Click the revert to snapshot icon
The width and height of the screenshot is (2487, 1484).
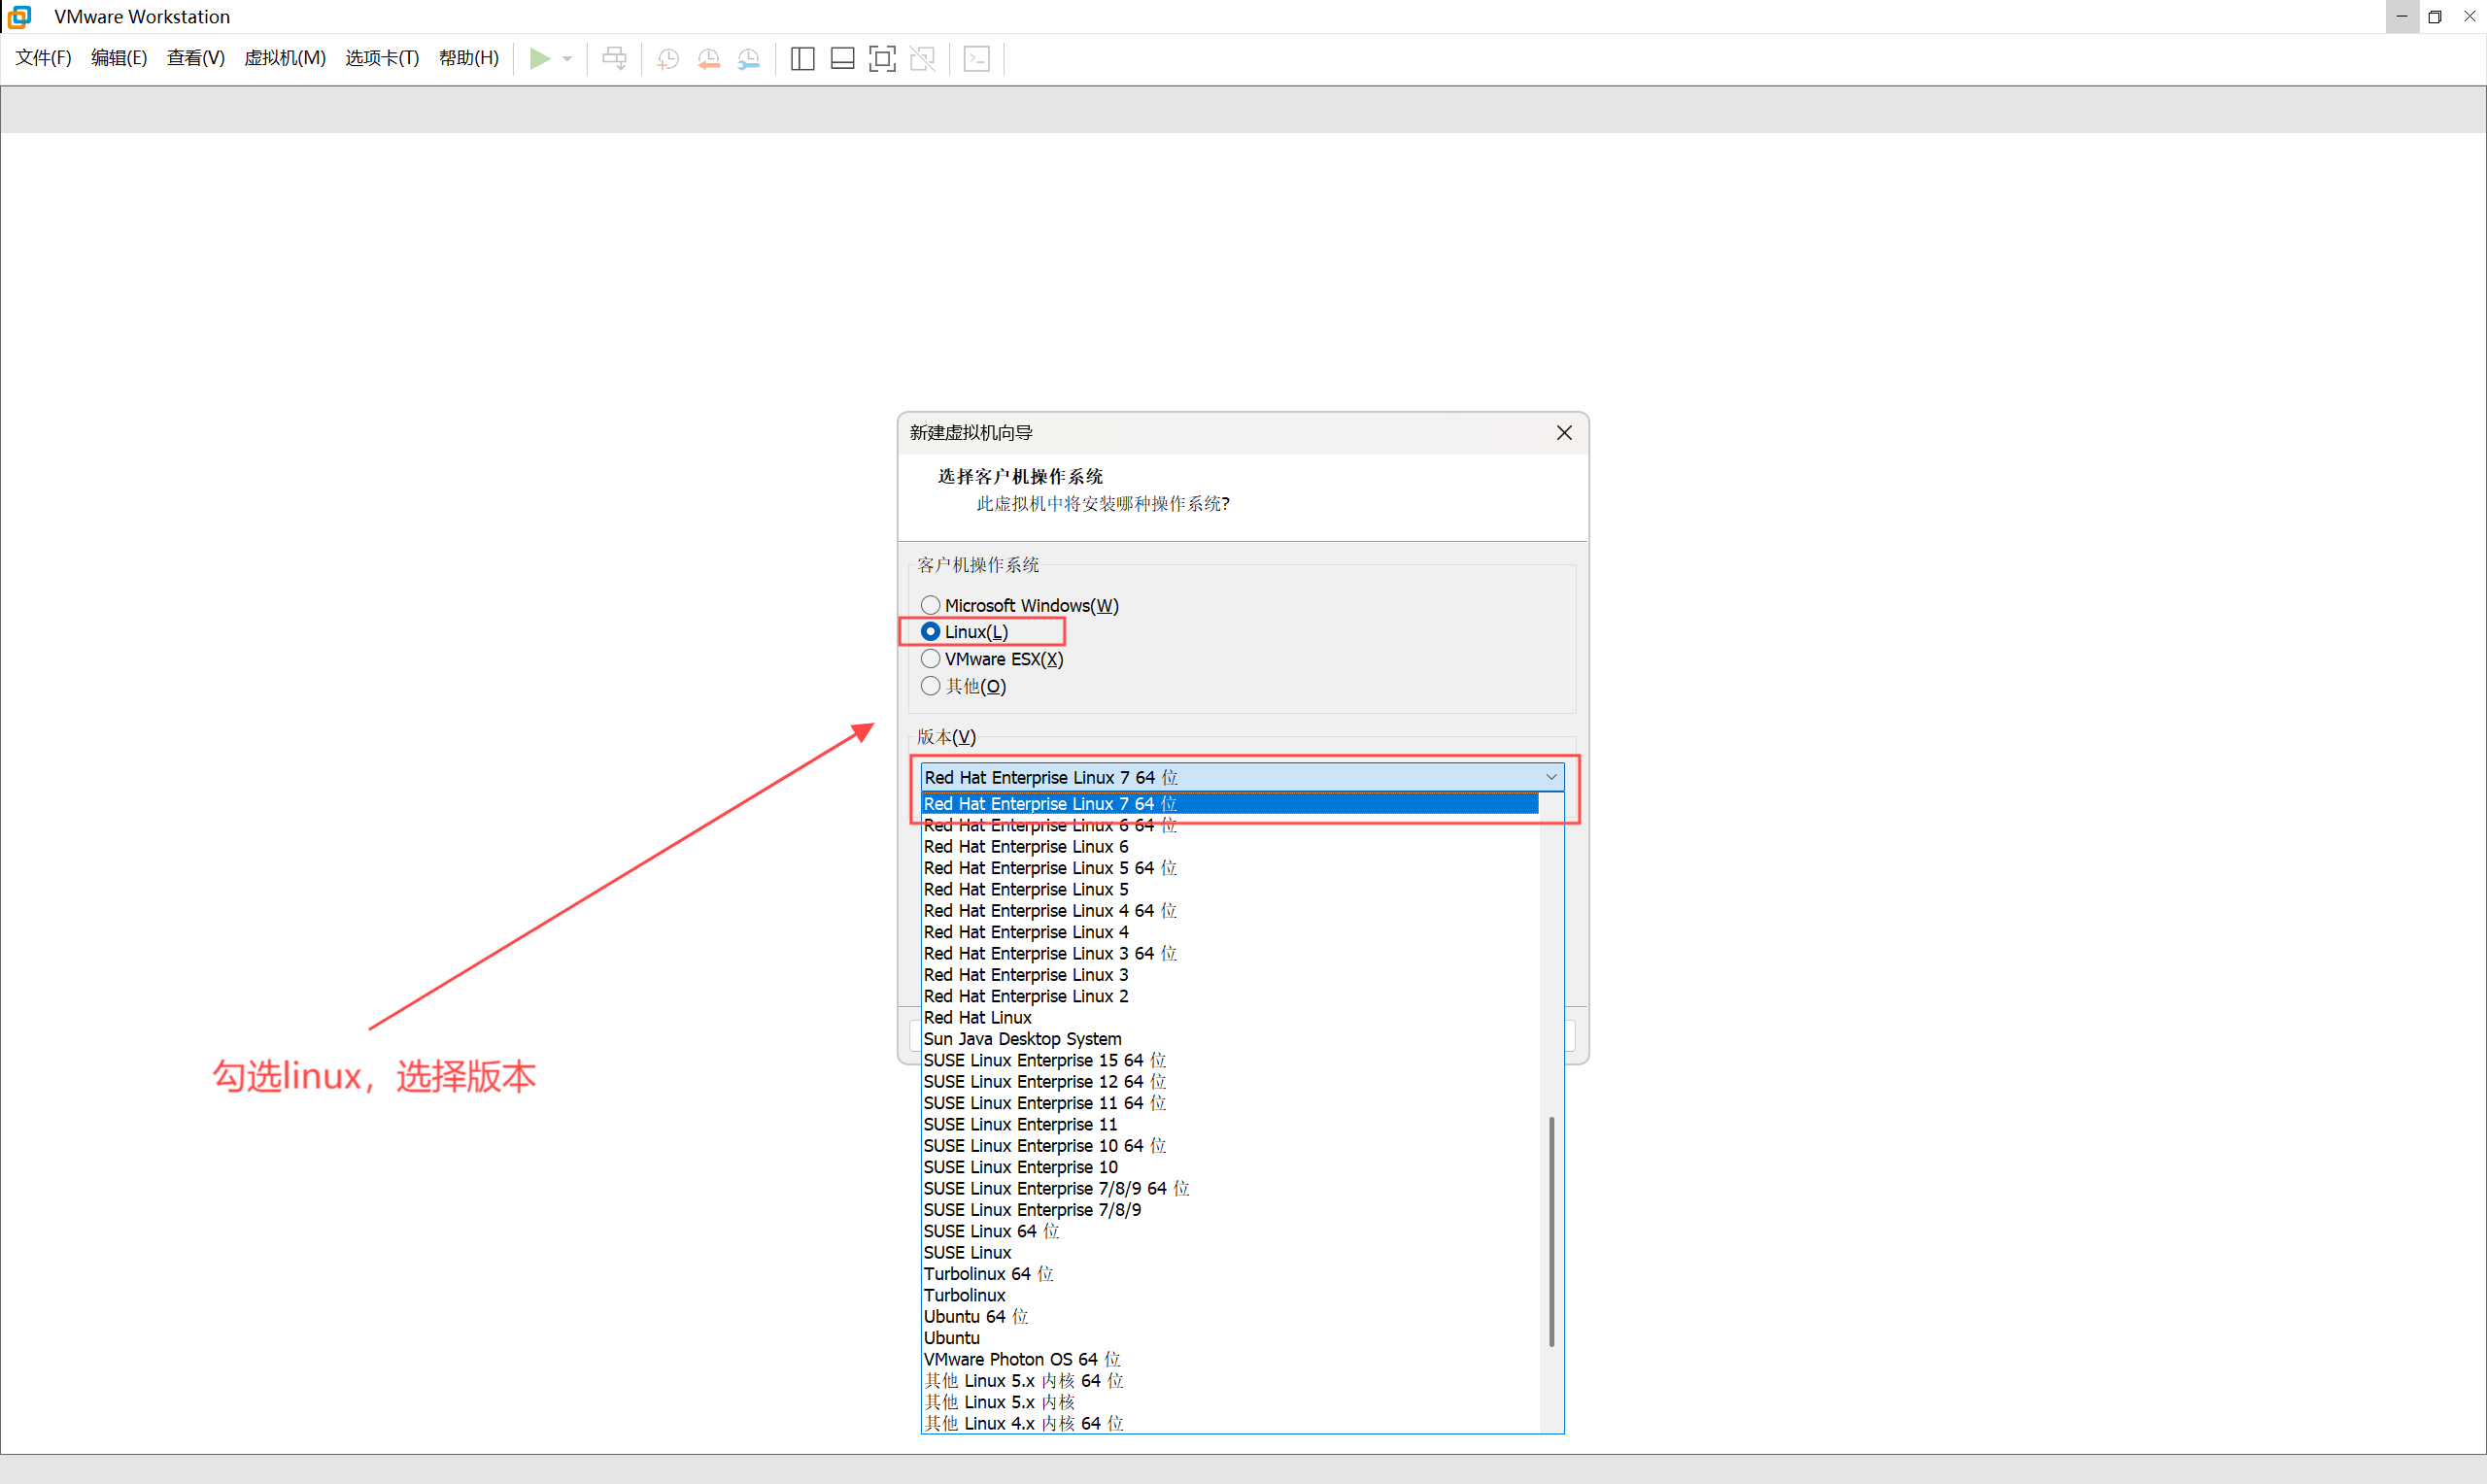709,59
